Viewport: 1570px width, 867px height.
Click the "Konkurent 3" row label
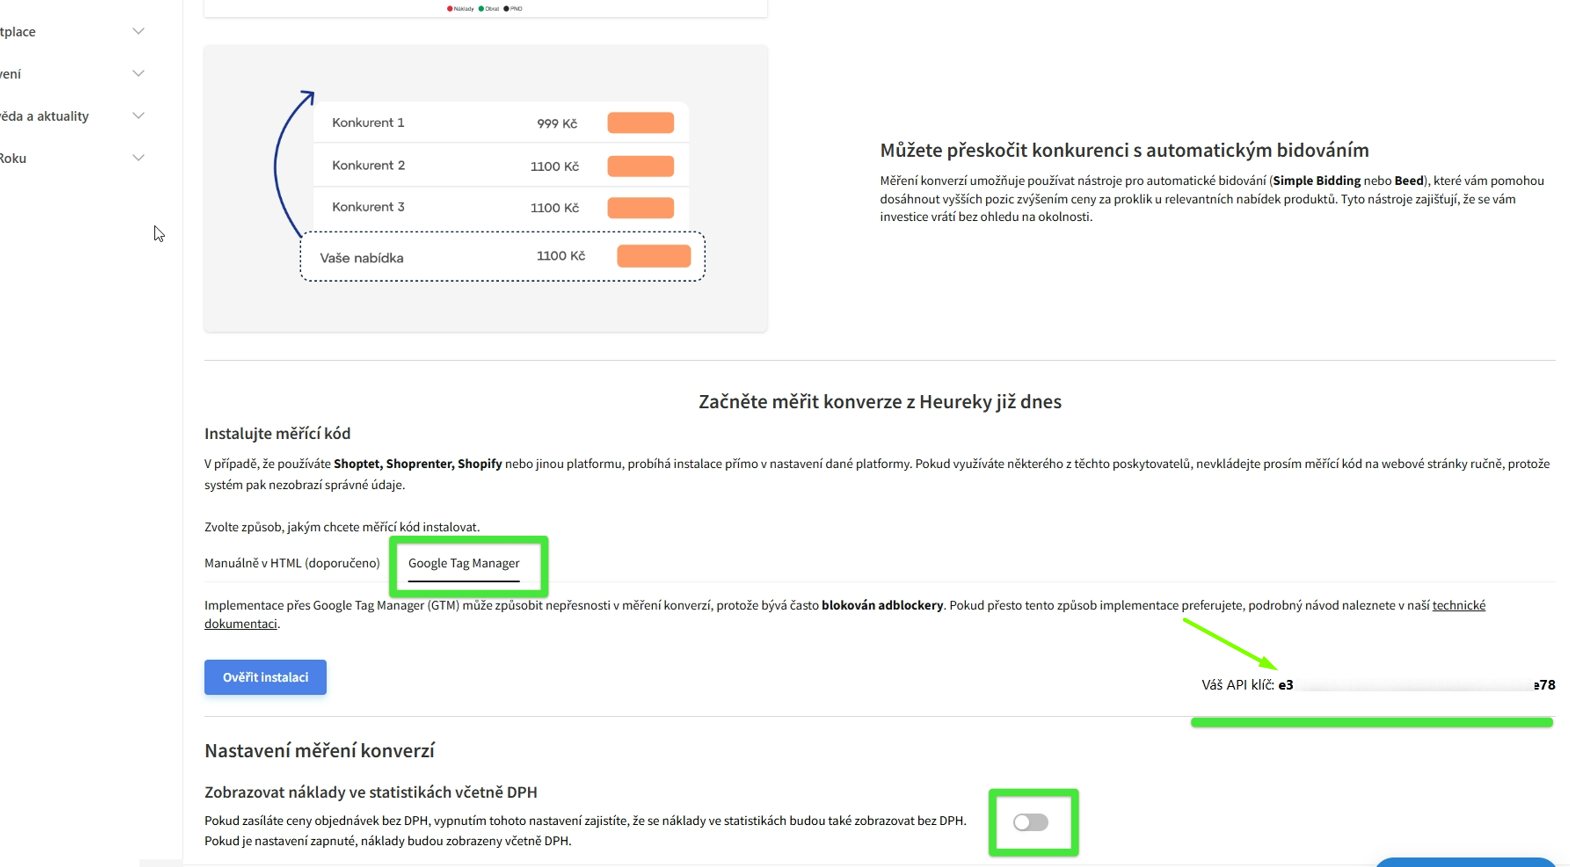(x=368, y=207)
